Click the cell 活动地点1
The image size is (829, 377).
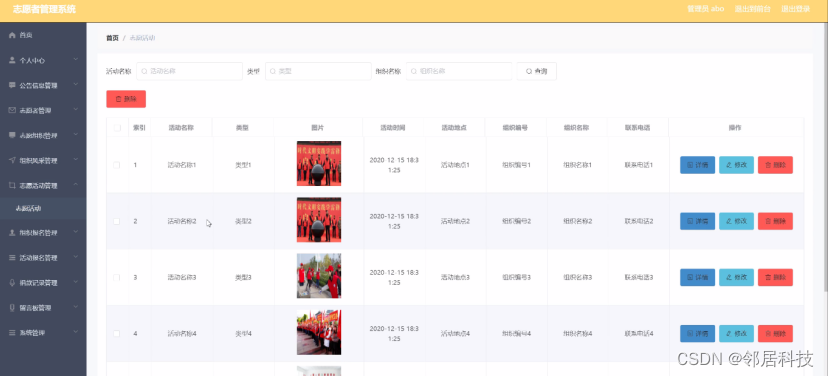coord(455,165)
